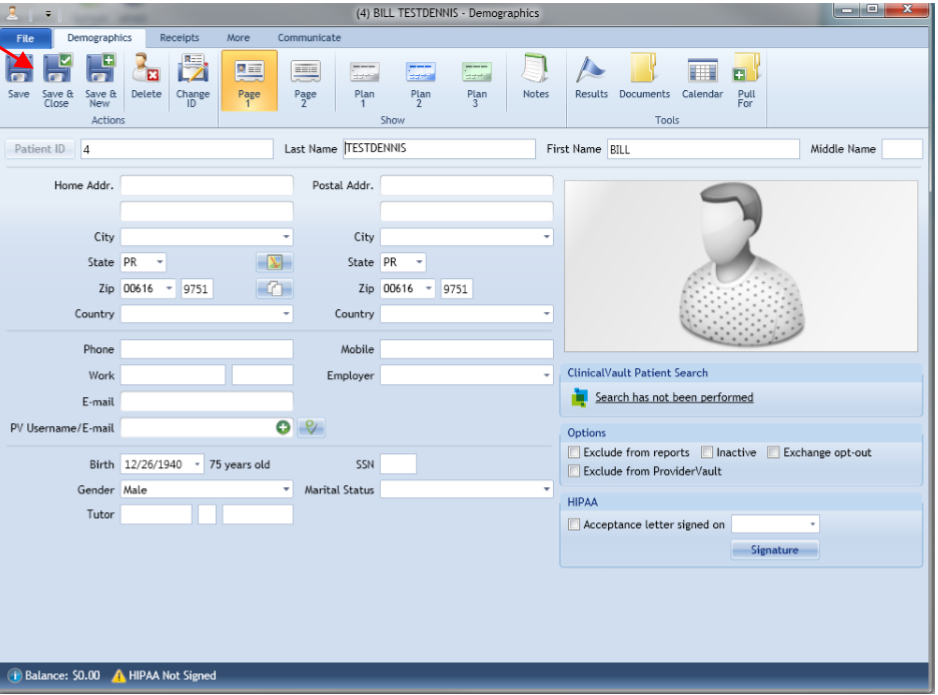Screen dimensions: 938x695
Task: Open the Communicate tab
Action: click(x=309, y=38)
